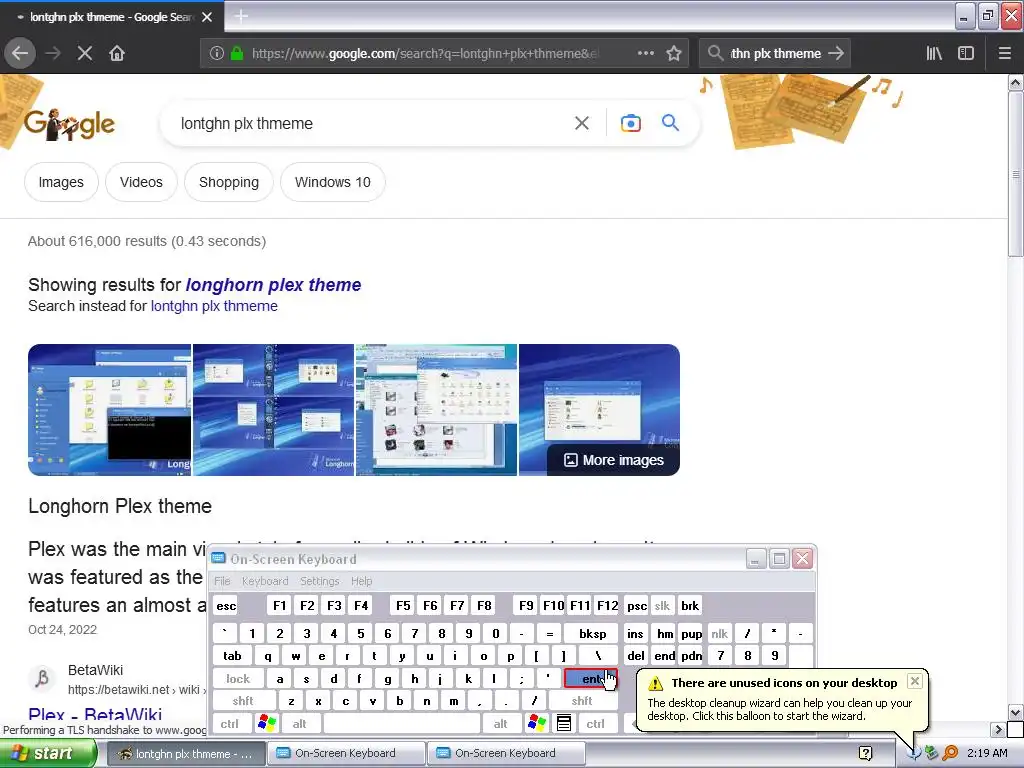Screen dimensions: 1024x768
Task: Toggle the lock (caps) key on keyboard
Action: [238, 679]
